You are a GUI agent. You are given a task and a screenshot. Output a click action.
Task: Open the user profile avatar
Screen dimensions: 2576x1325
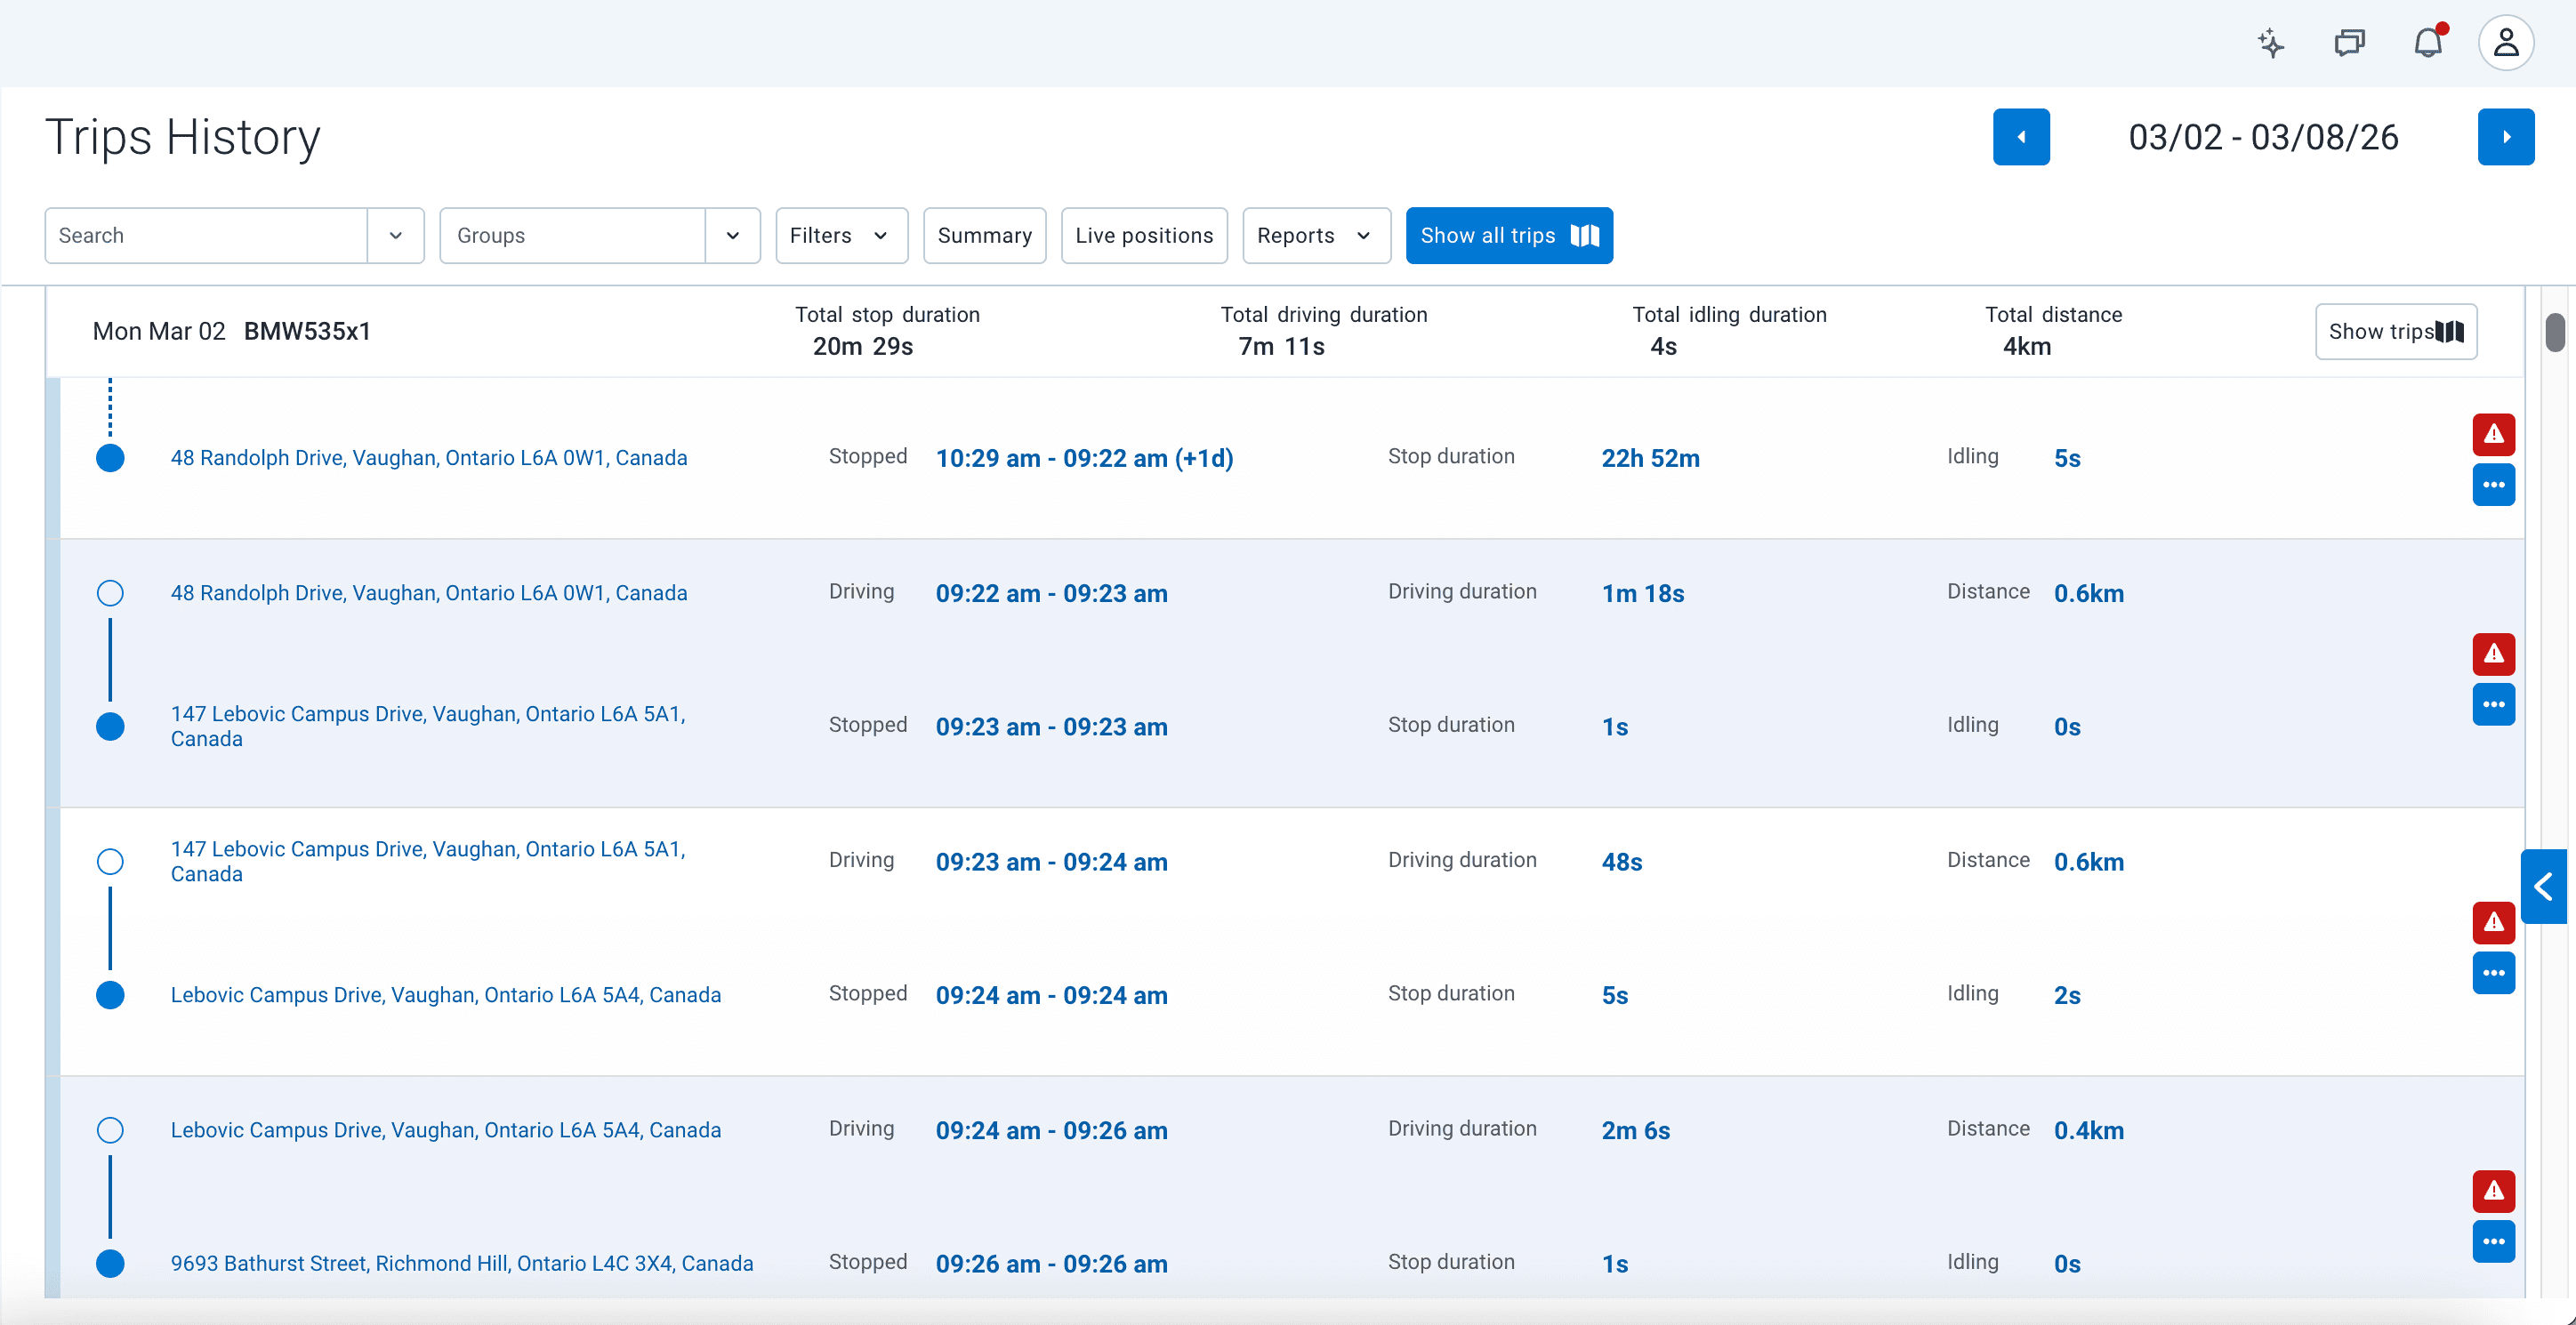point(2505,43)
